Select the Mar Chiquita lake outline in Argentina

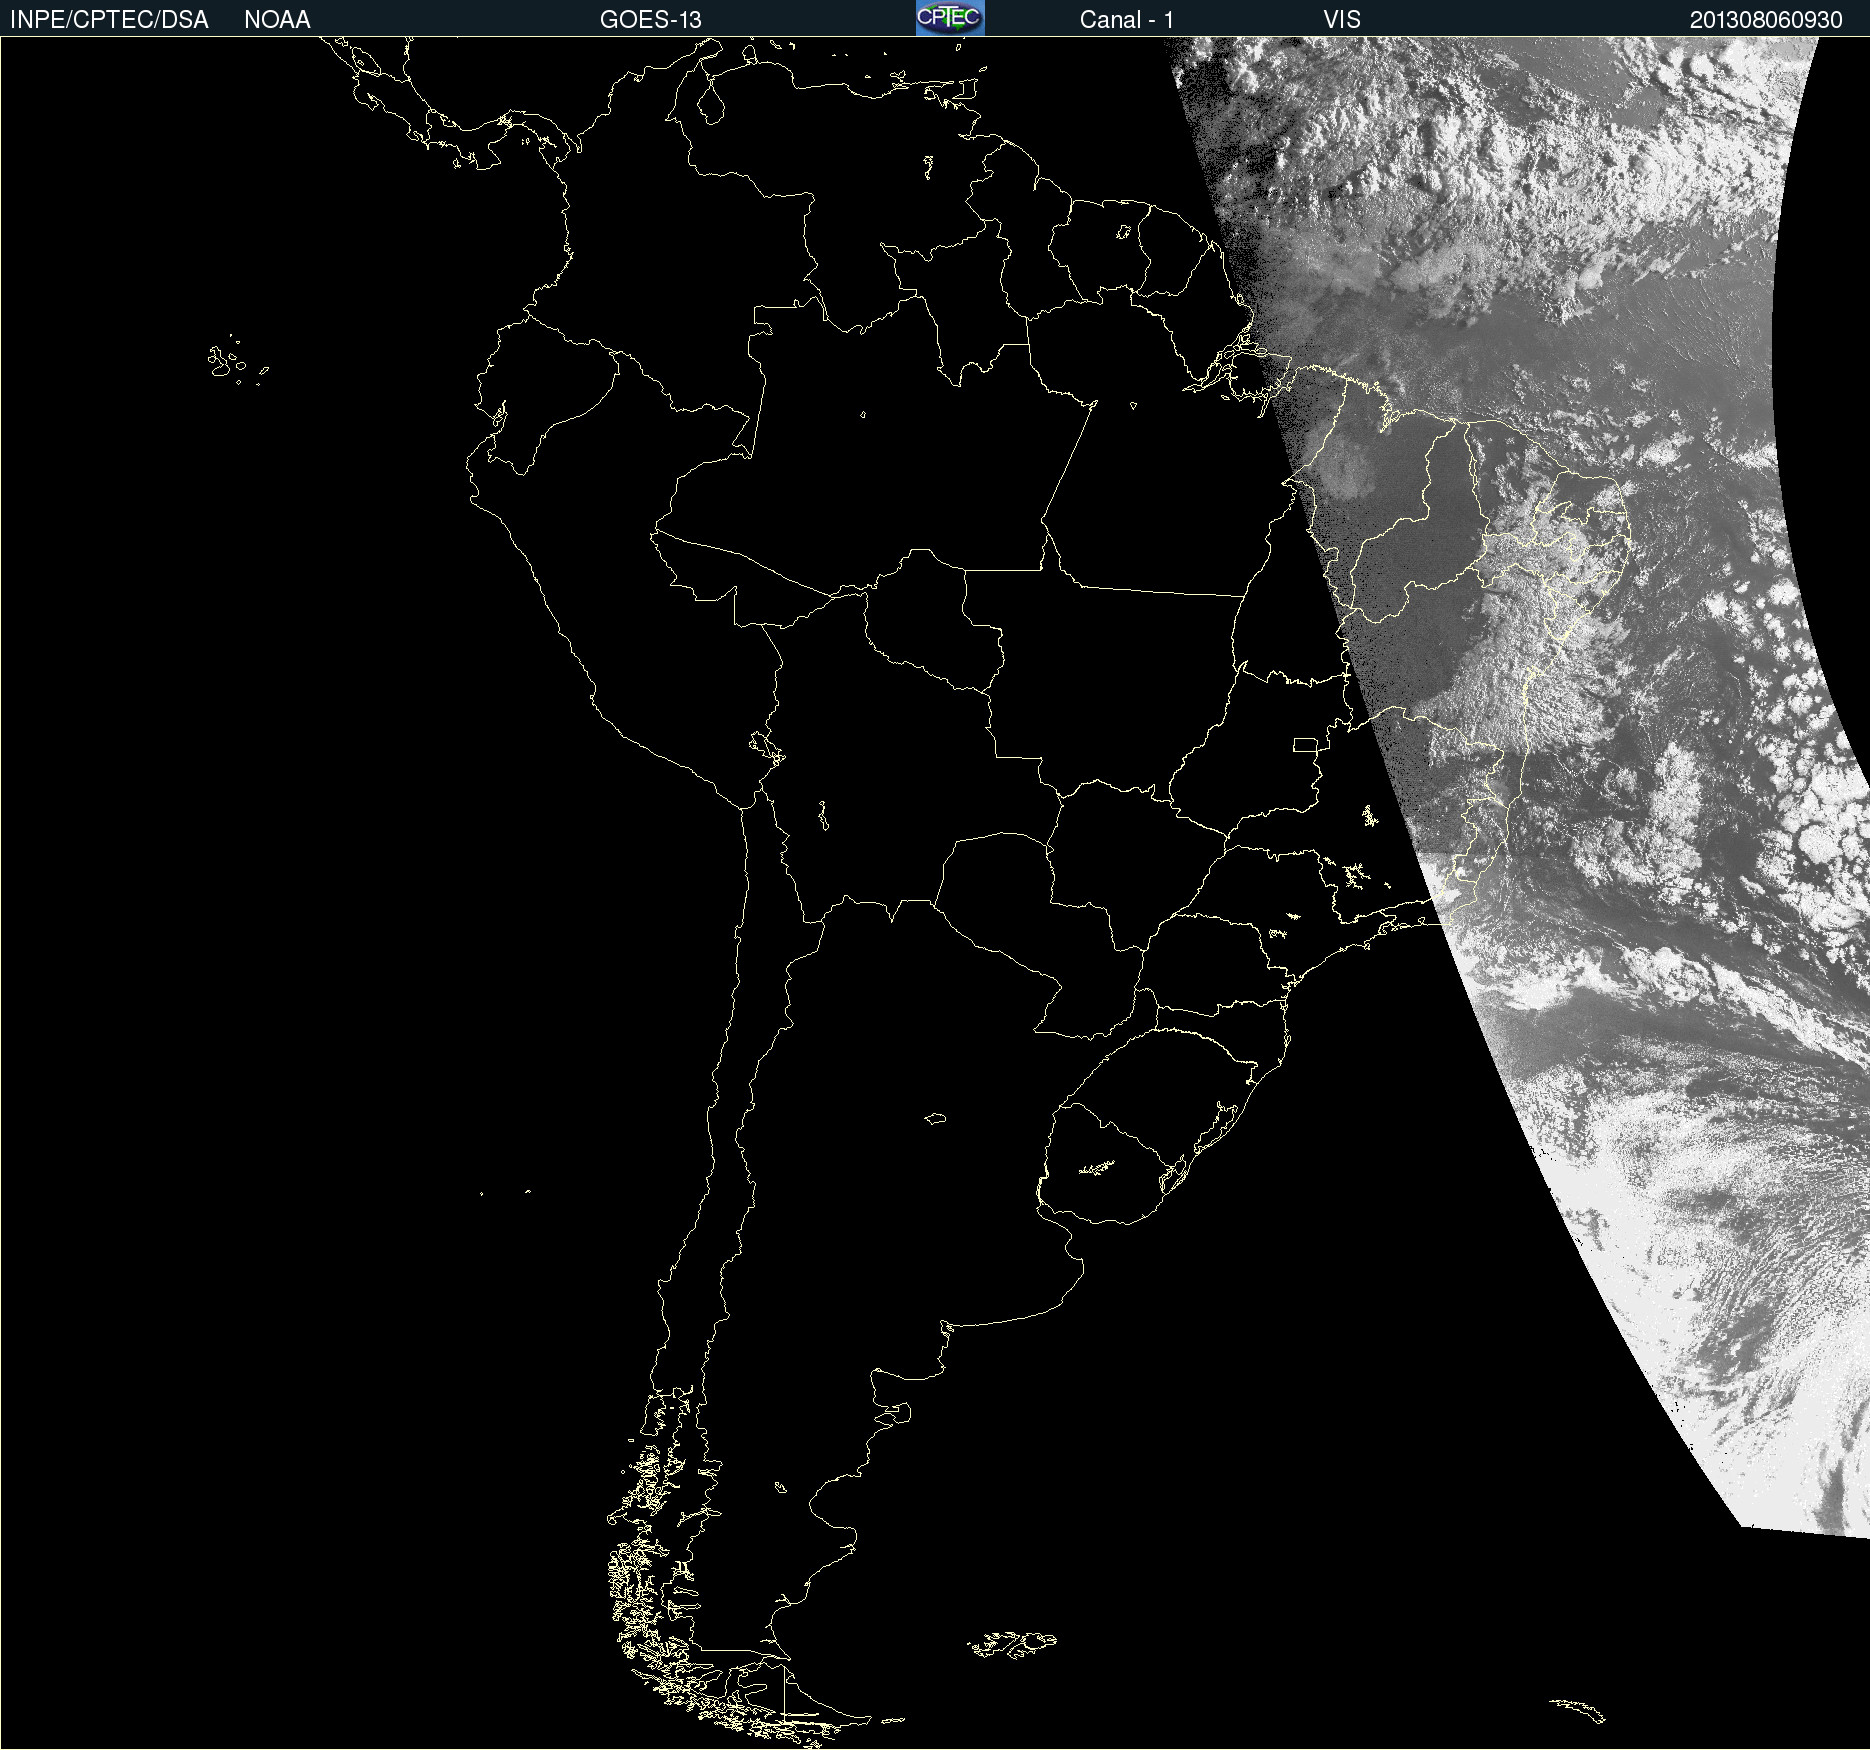point(935,1118)
